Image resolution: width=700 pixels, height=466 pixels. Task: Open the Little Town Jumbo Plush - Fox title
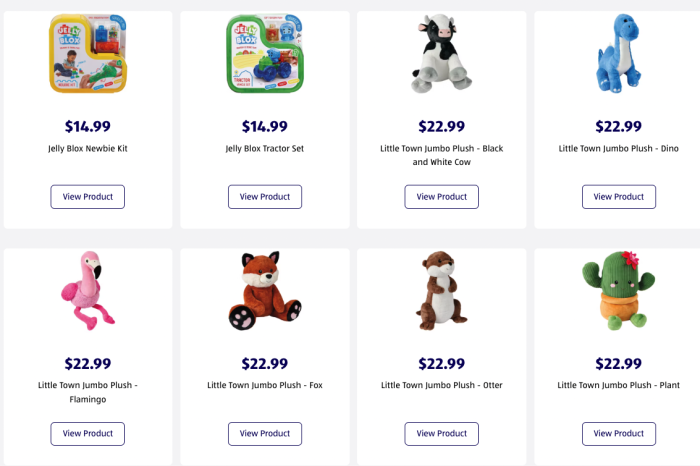(265, 385)
